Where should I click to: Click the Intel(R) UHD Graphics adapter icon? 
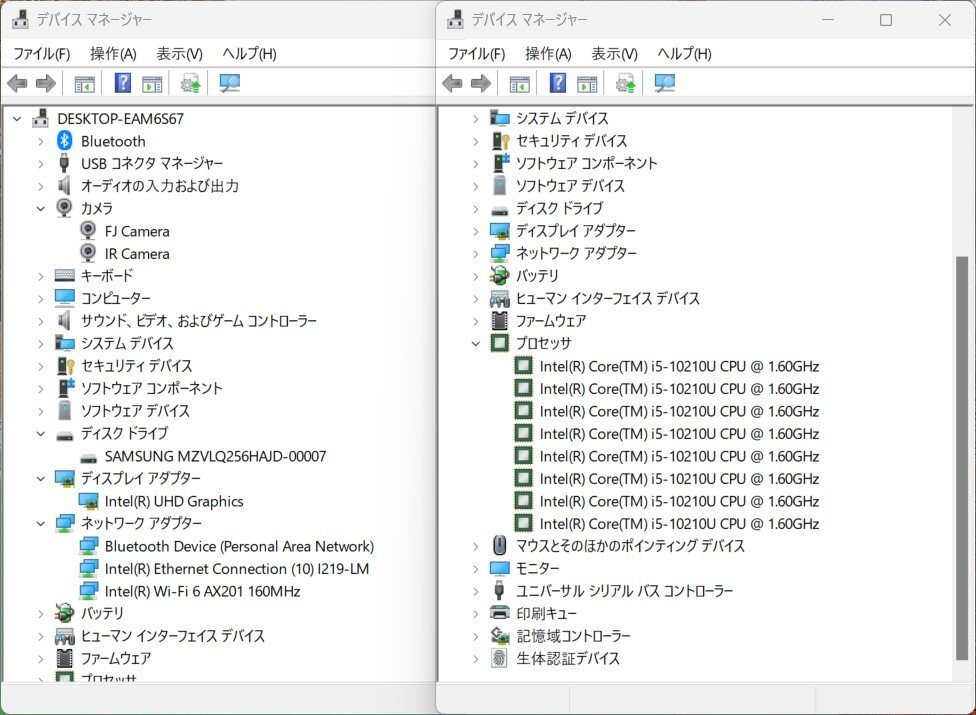pyautogui.click(x=89, y=501)
